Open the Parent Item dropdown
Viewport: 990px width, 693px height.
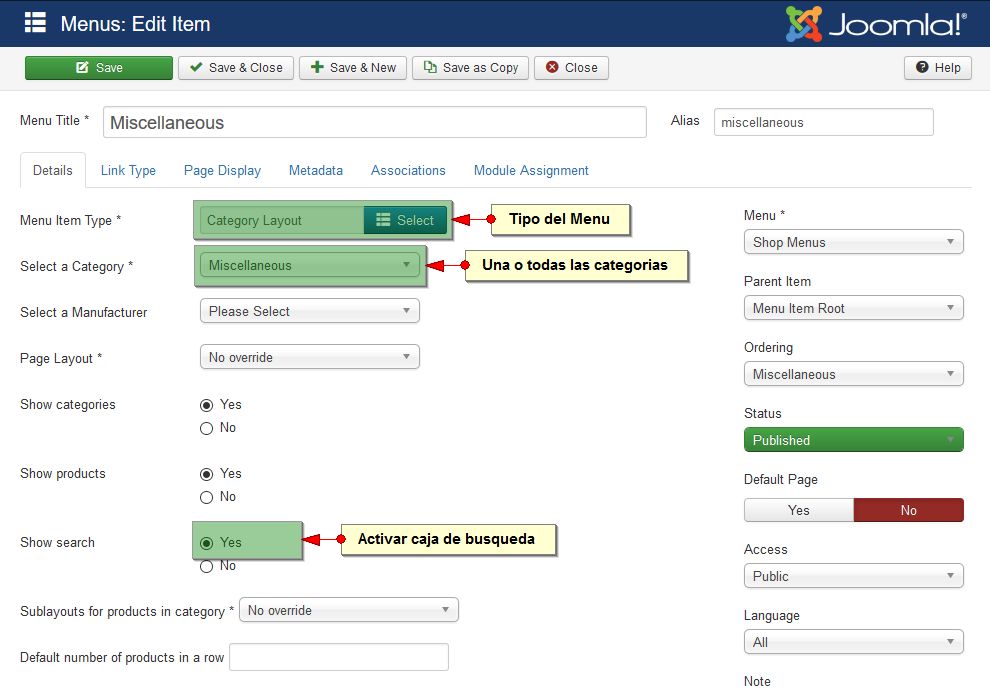[854, 308]
